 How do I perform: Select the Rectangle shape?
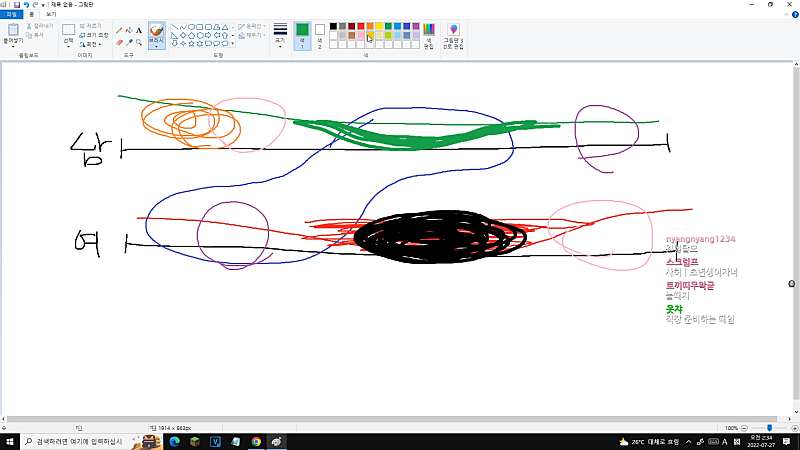click(199, 27)
